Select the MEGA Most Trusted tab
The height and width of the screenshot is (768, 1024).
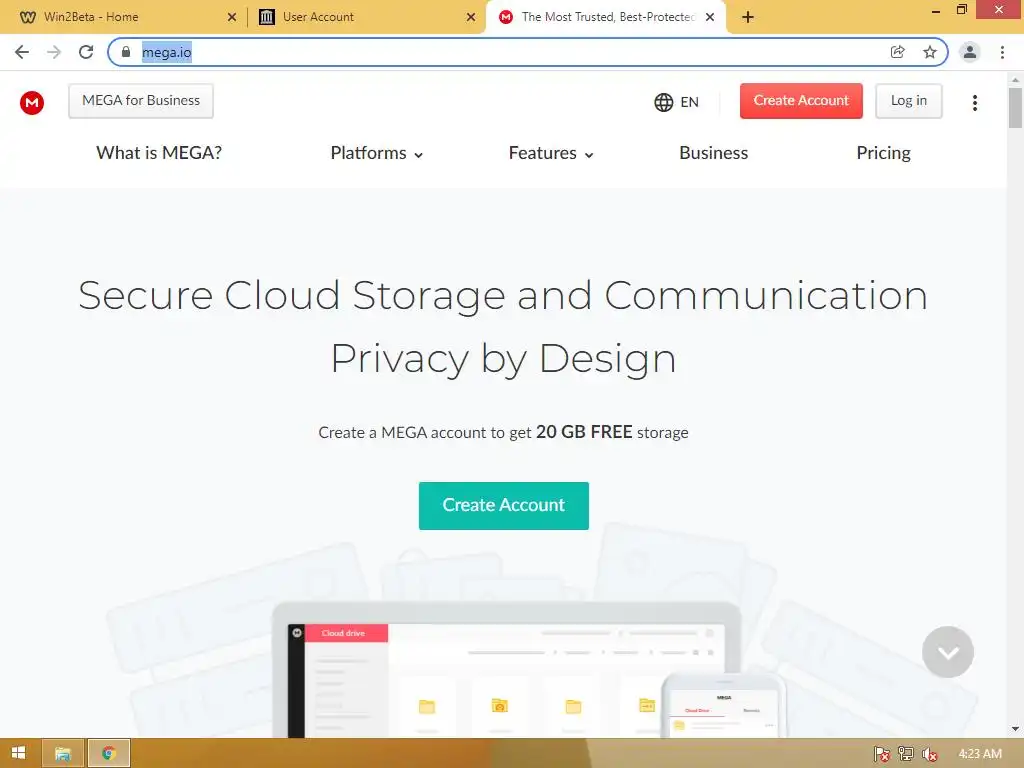[607, 17]
